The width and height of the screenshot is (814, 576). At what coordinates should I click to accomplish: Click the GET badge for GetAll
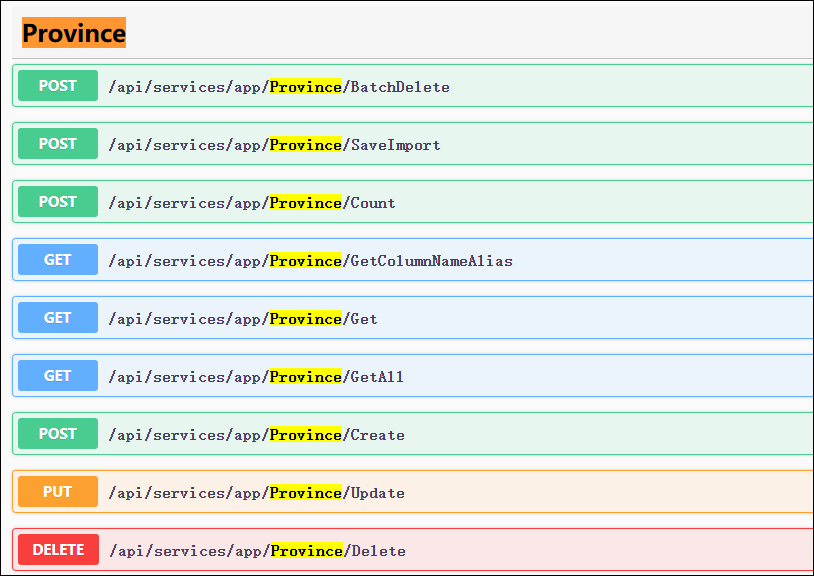pyautogui.click(x=58, y=376)
